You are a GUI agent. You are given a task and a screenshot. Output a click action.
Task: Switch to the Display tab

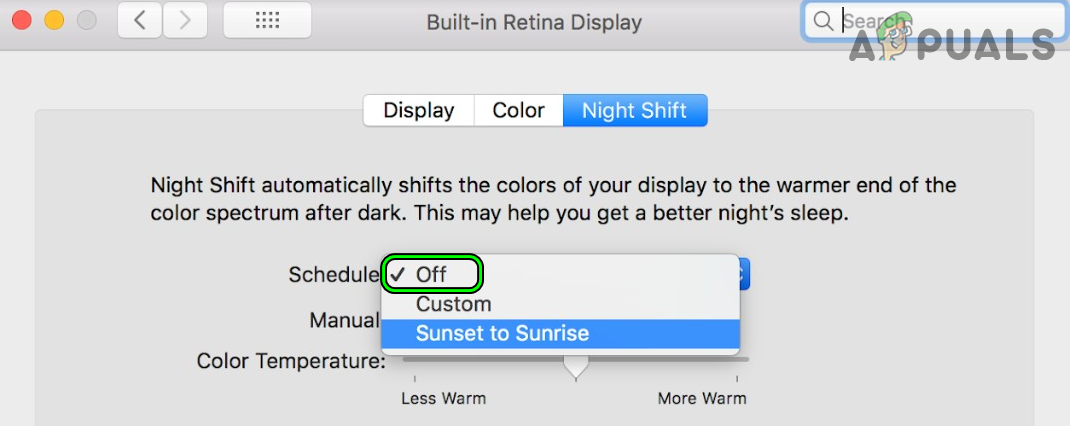(x=418, y=110)
